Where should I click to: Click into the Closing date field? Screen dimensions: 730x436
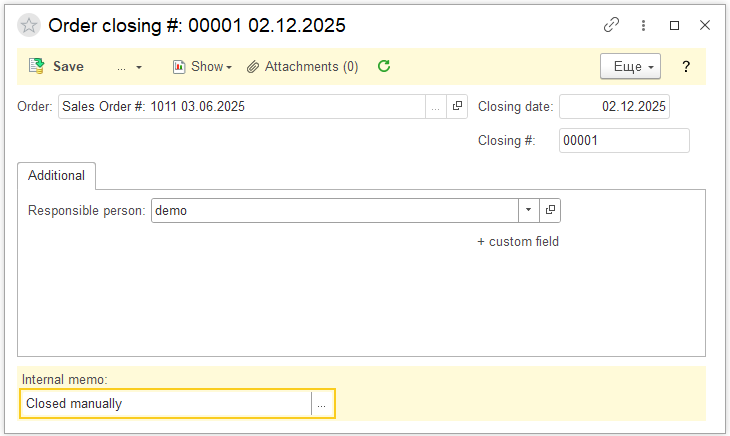tap(613, 106)
